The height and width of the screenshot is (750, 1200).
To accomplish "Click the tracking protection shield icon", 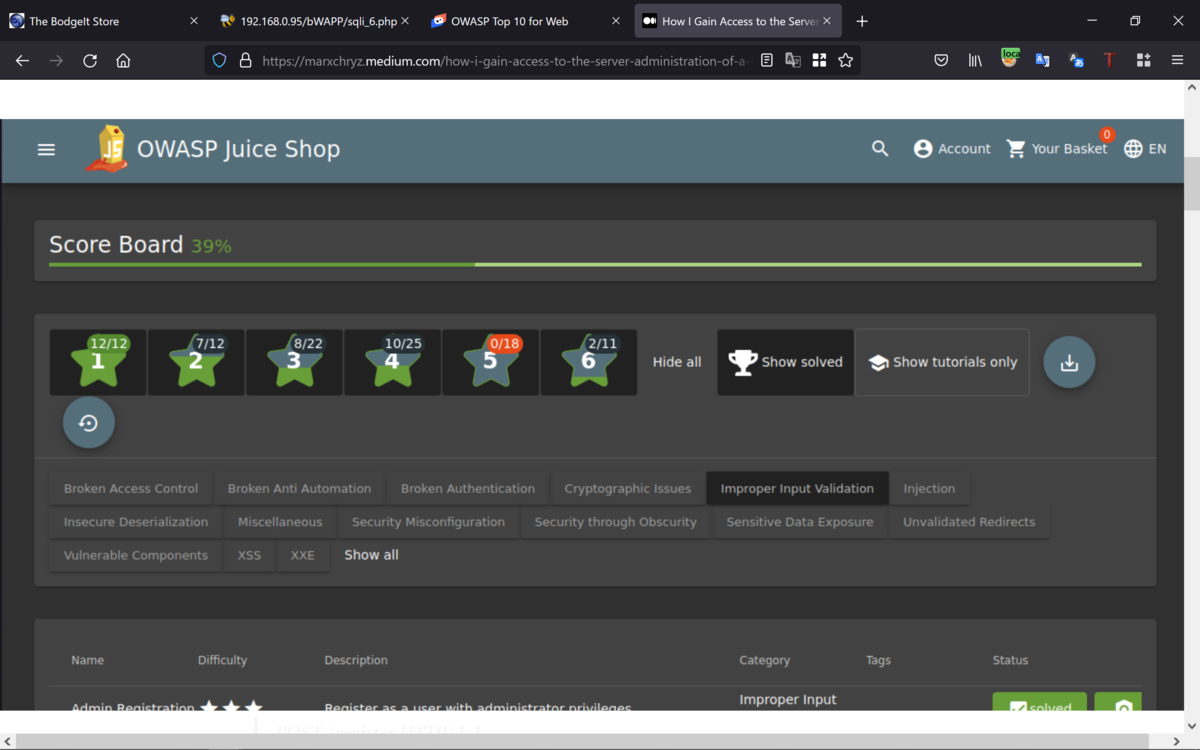I will (x=220, y=61).
